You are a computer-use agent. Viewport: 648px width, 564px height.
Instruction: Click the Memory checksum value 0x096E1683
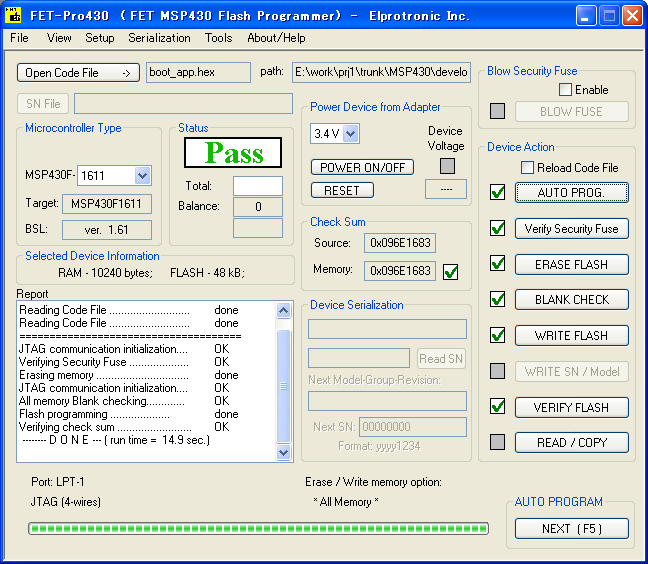400,271
